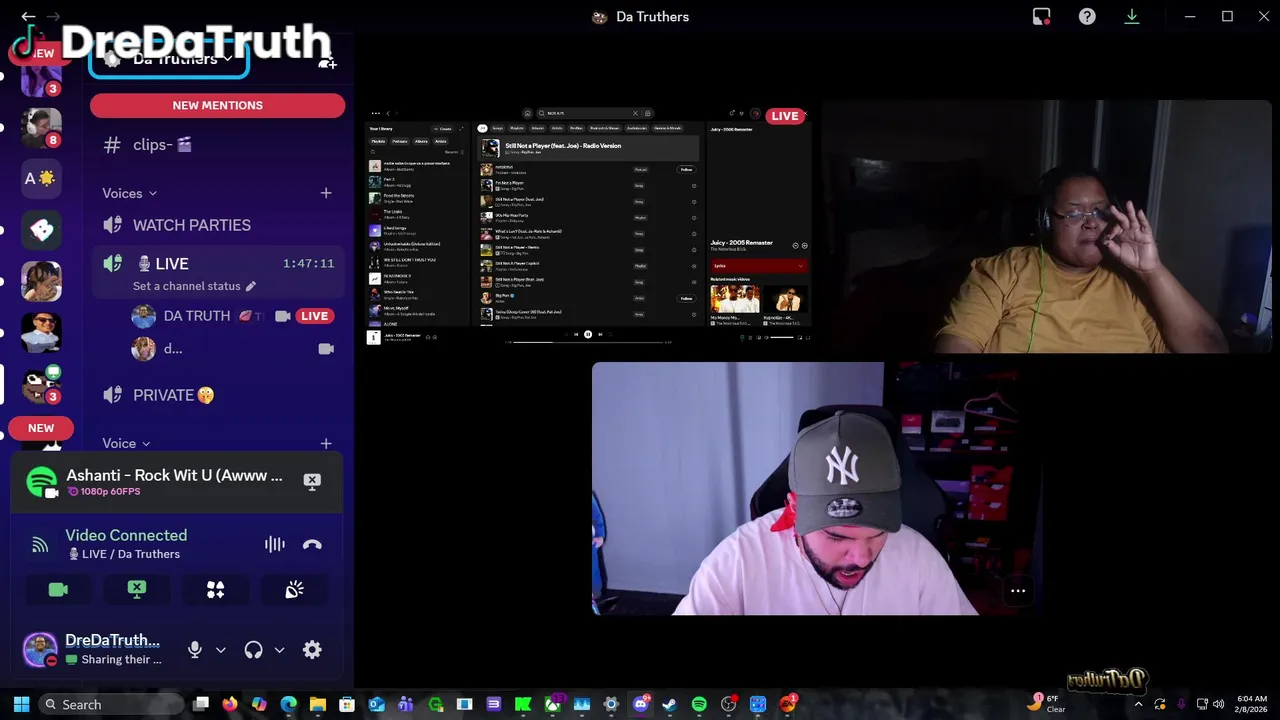This screenshot has height=720, width=1280.
Task: Join the PRIVATE voice channel
Action: [217, 395]
